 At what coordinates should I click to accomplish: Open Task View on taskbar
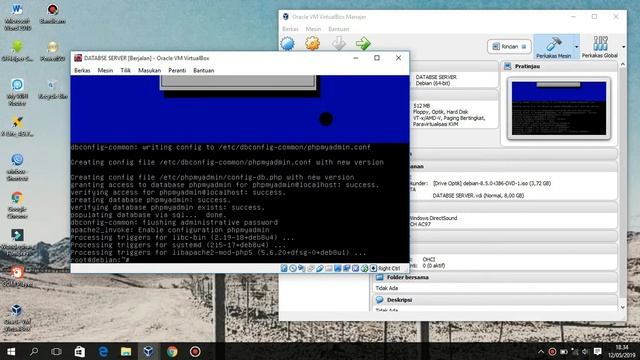[x=57, y=351]
